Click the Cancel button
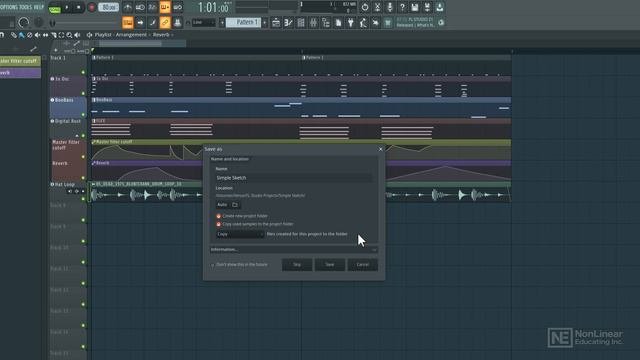640x360 pixels. point(362,265)
